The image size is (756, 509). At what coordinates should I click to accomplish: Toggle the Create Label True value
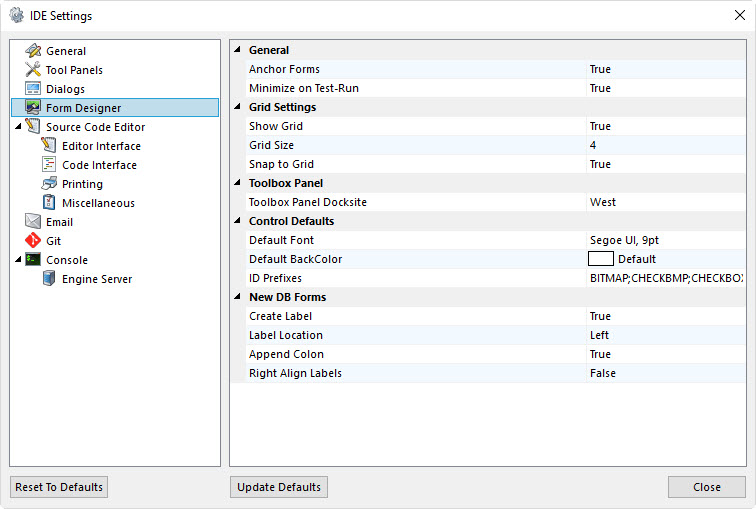[666, 316]
